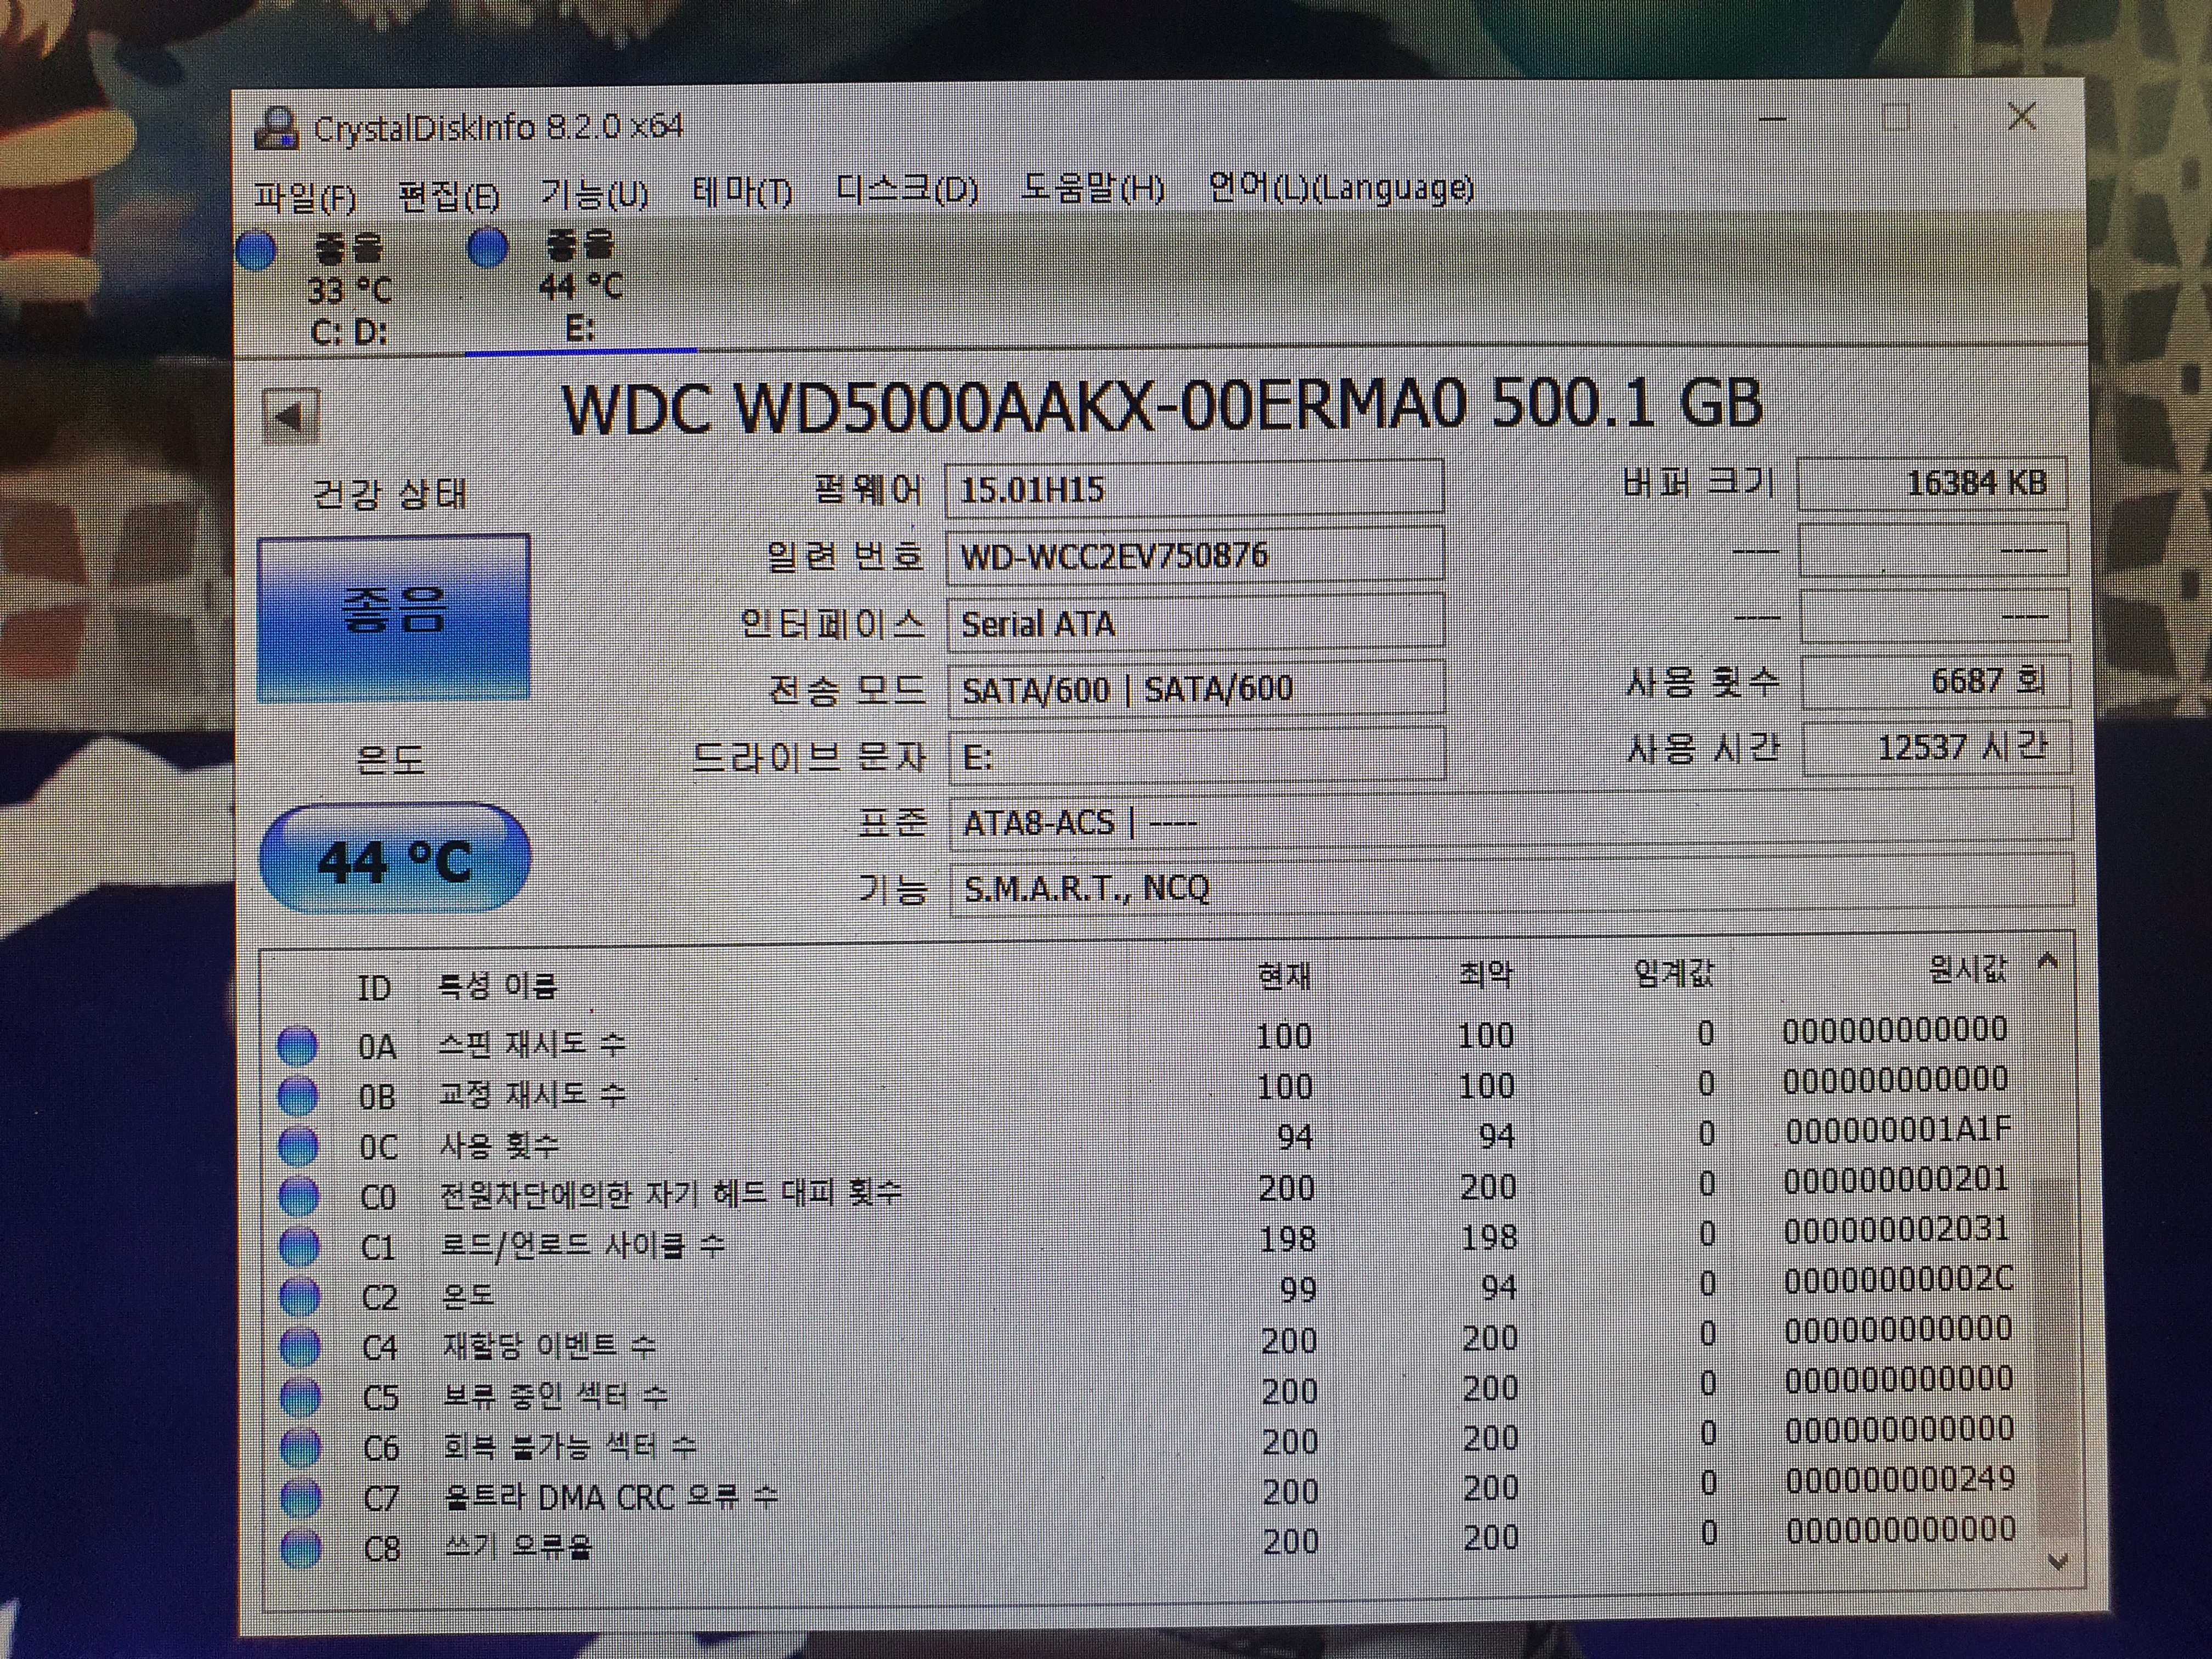Open the 테마(T) menu

[x=742, y=191]
